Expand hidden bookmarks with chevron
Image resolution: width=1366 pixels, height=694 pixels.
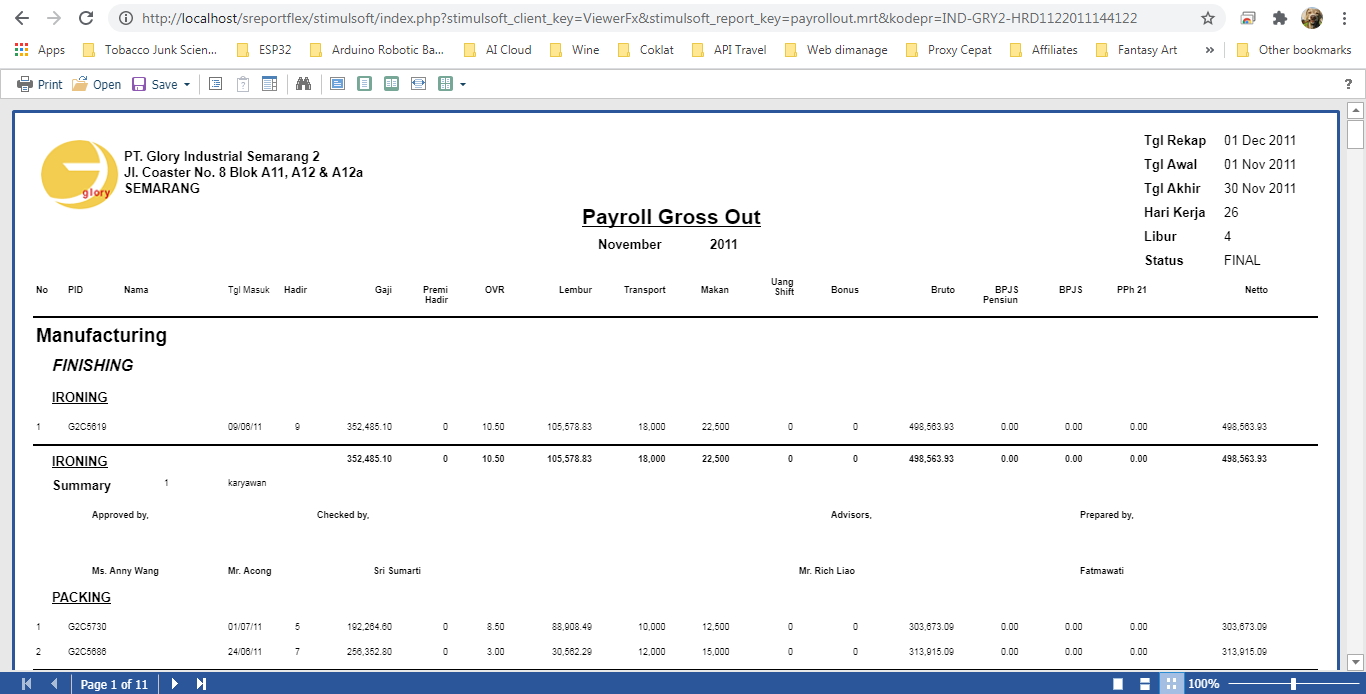tap(1210, 49)
